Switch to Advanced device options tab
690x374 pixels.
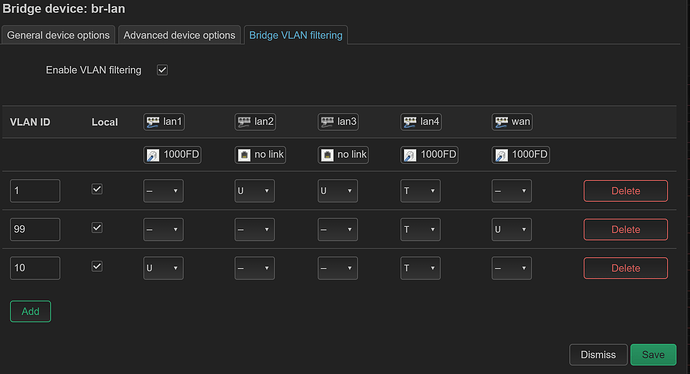tap(179, 35)
